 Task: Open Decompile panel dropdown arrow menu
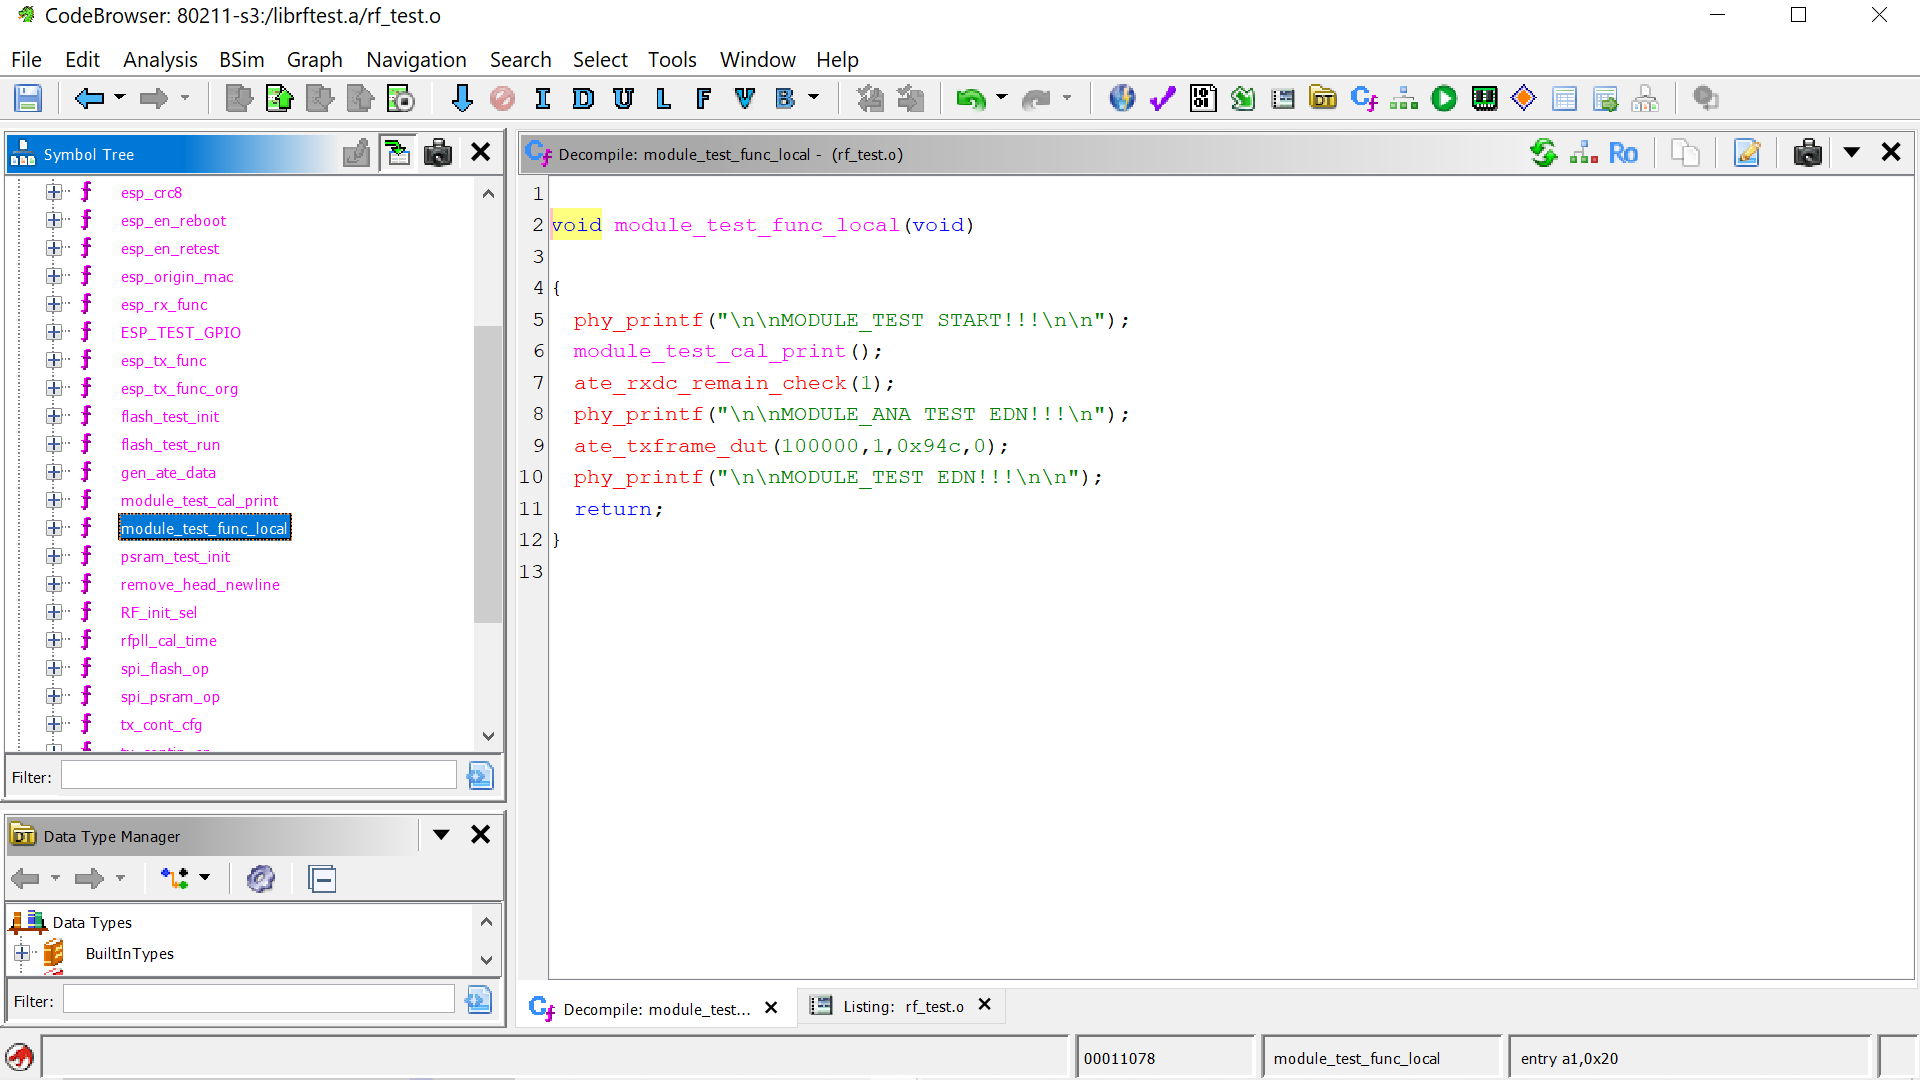tap(1851, 153)
